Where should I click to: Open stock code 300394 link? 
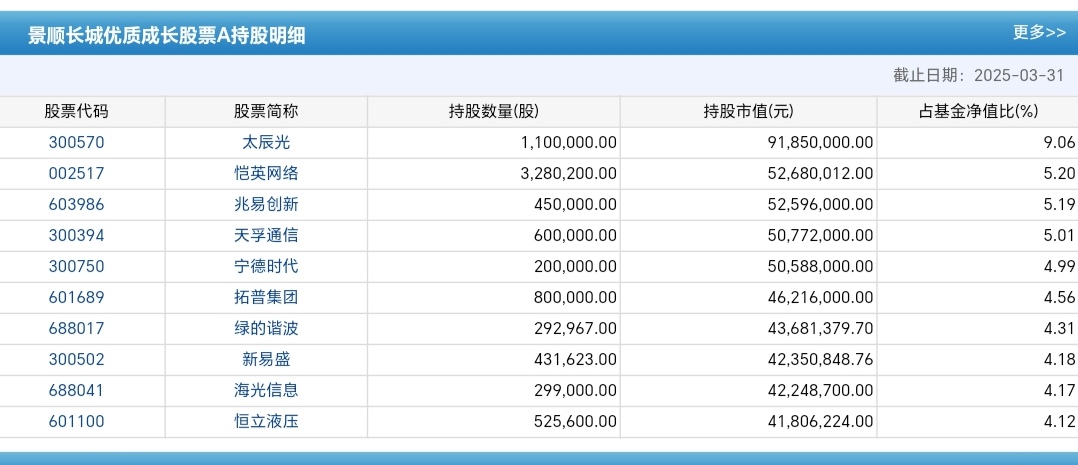tap(76, 236)
